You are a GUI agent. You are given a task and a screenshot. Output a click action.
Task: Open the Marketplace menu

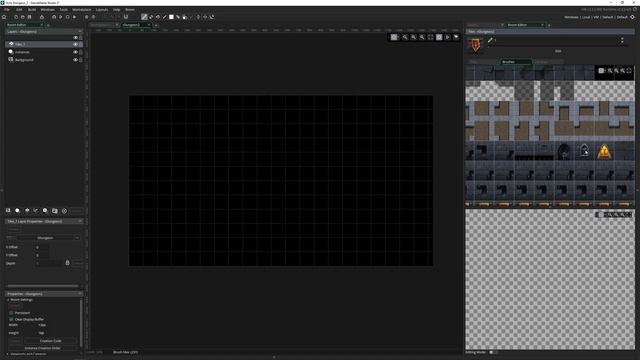(82, 9)
